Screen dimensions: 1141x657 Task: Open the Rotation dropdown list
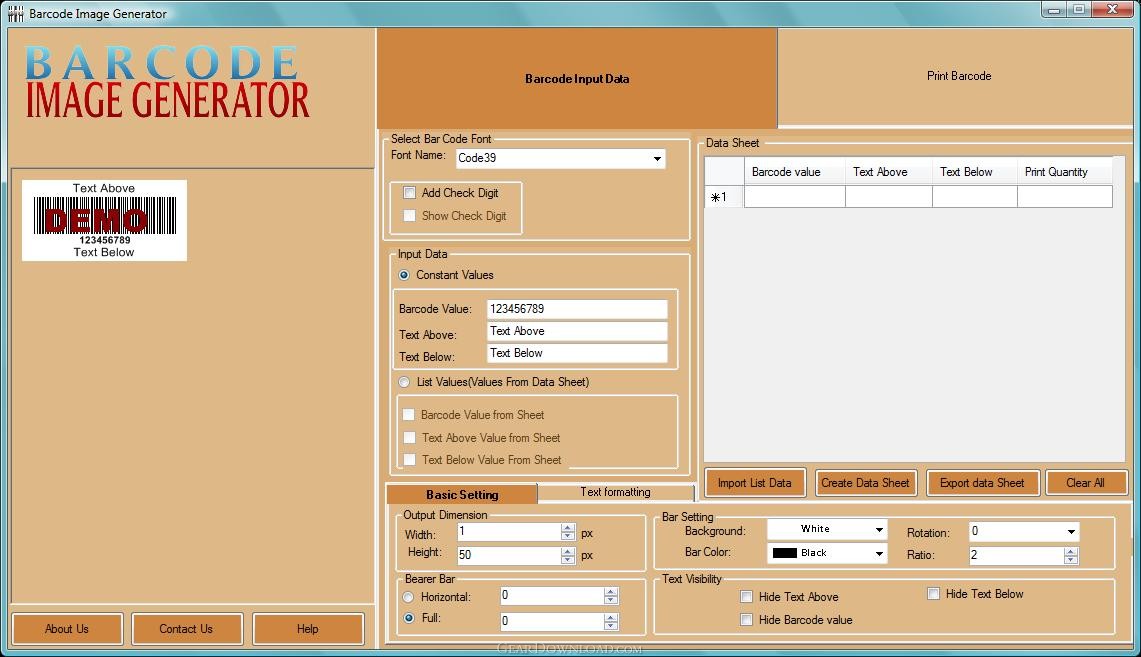pos(1071,532)
